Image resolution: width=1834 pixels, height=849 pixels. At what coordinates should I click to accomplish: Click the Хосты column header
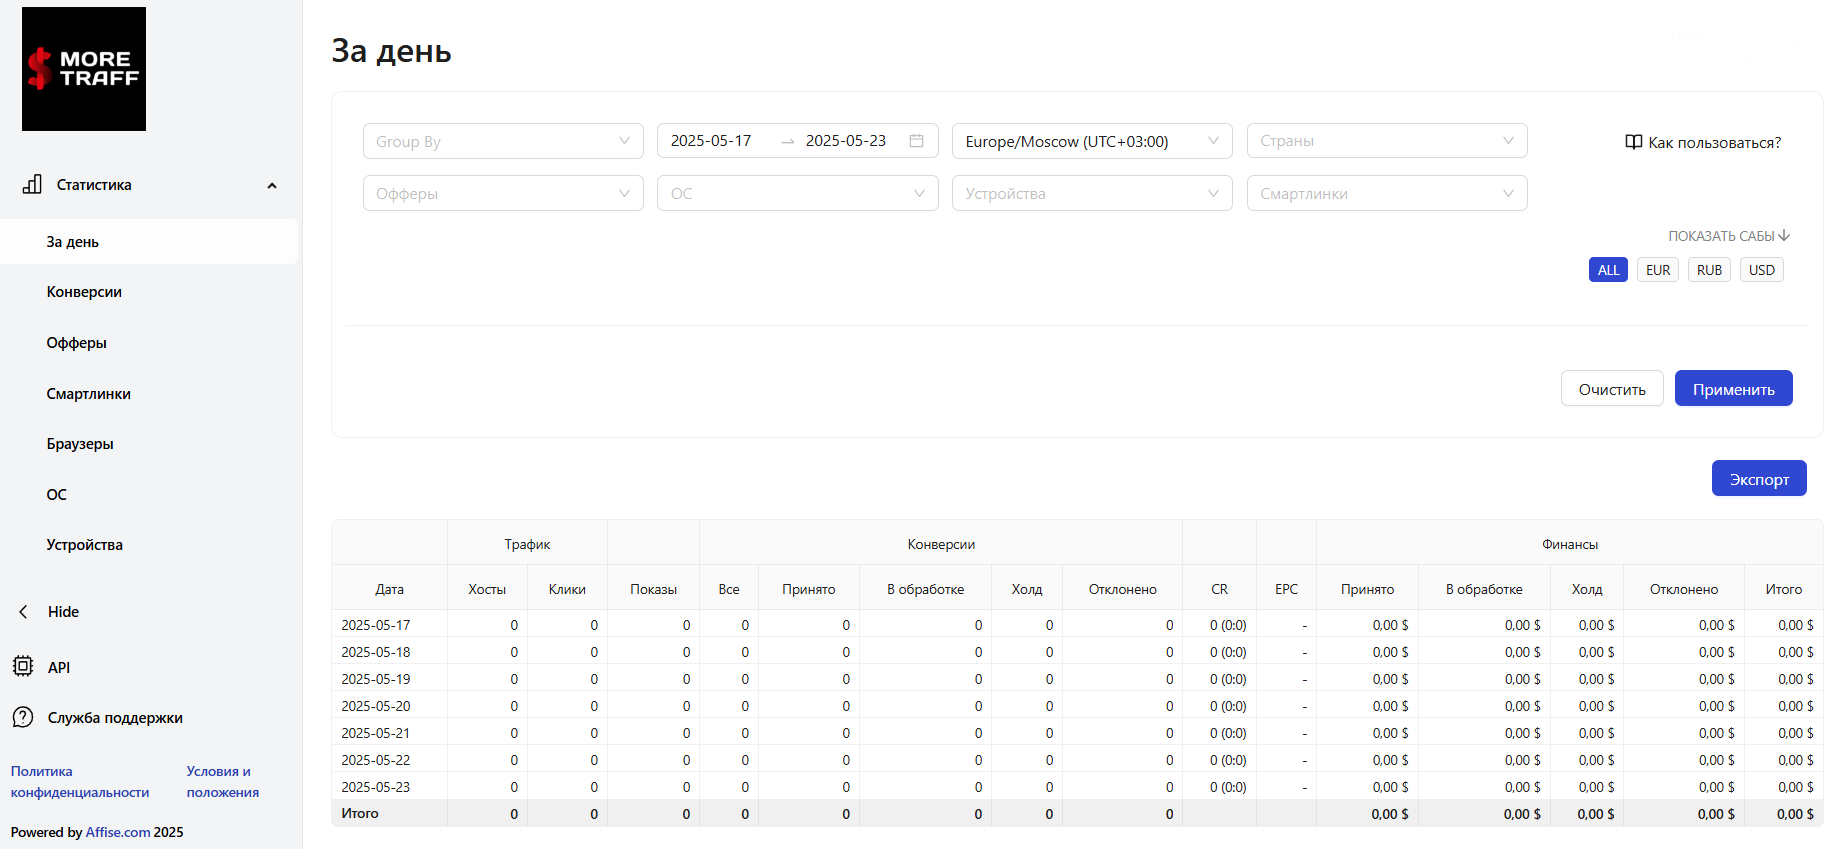tap(487, 589)
